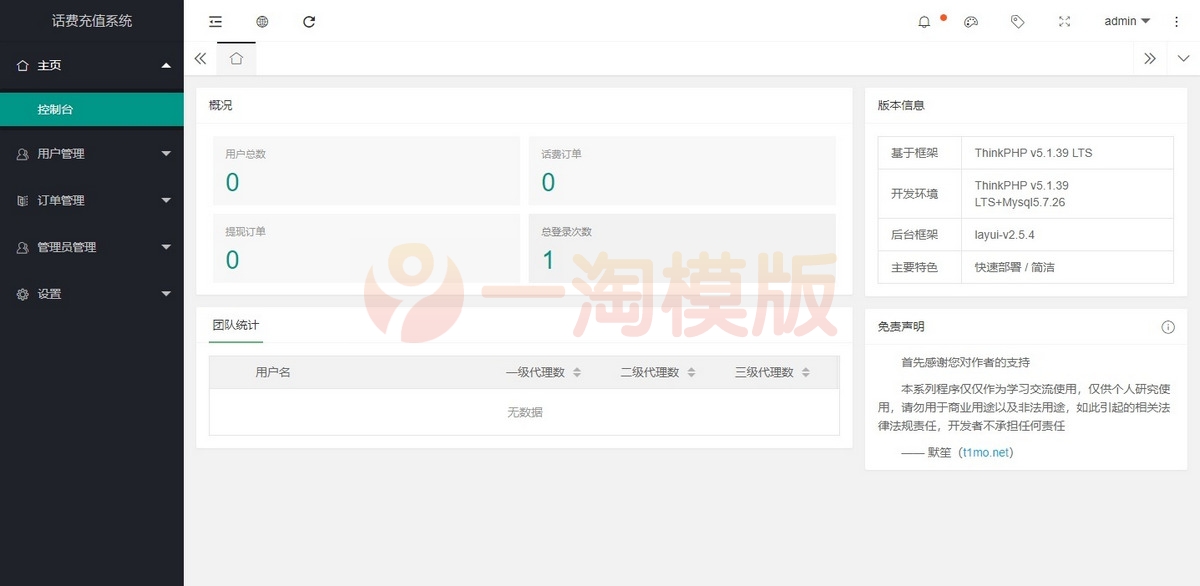Open the admin user dropdown
This screenshot has height=586, width=1200.
point(1124,21)
